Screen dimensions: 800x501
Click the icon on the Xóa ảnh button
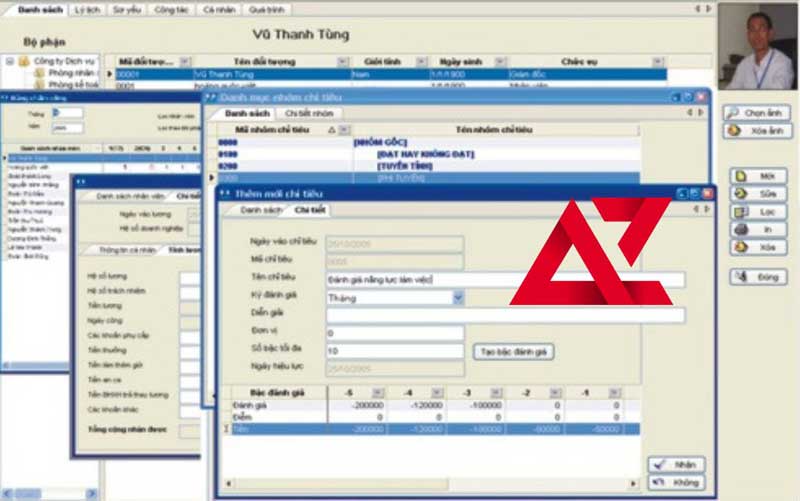pyautogui.click(x=734, y=131)
